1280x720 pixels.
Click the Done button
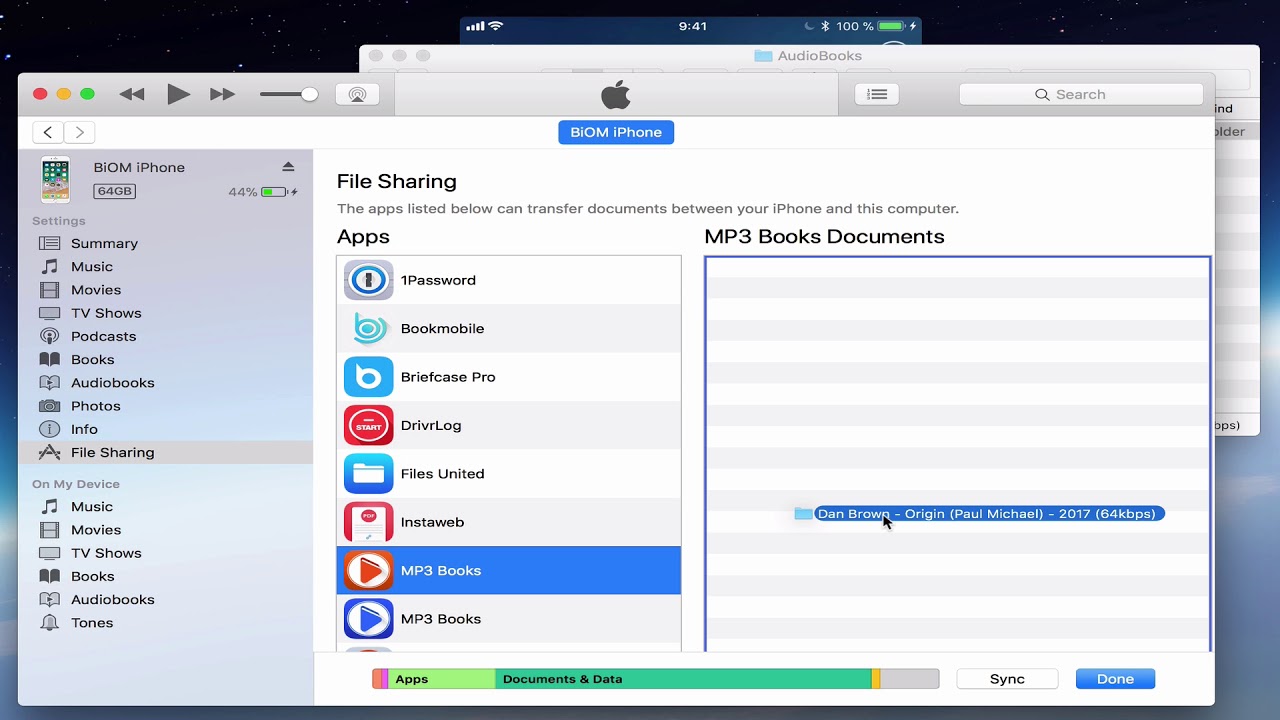[1115, 679]
